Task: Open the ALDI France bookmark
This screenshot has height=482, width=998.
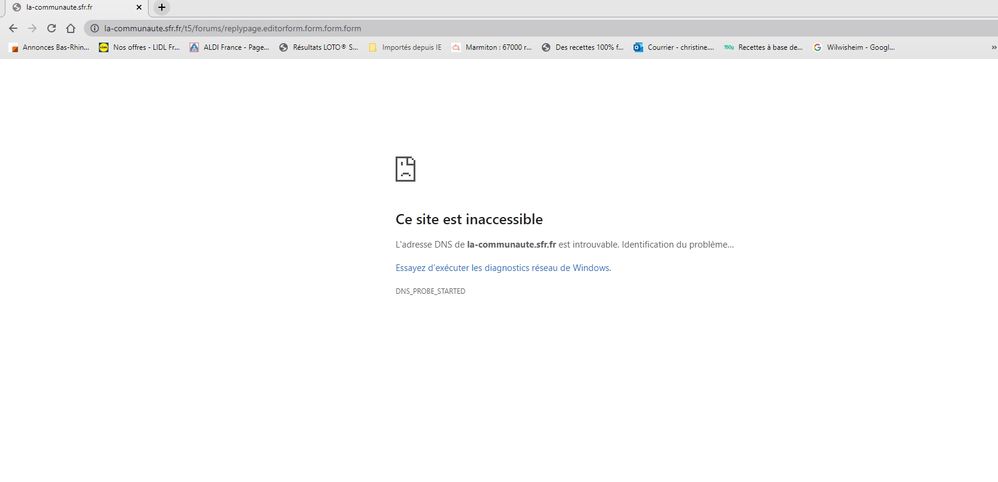Action: coord(229,47)
